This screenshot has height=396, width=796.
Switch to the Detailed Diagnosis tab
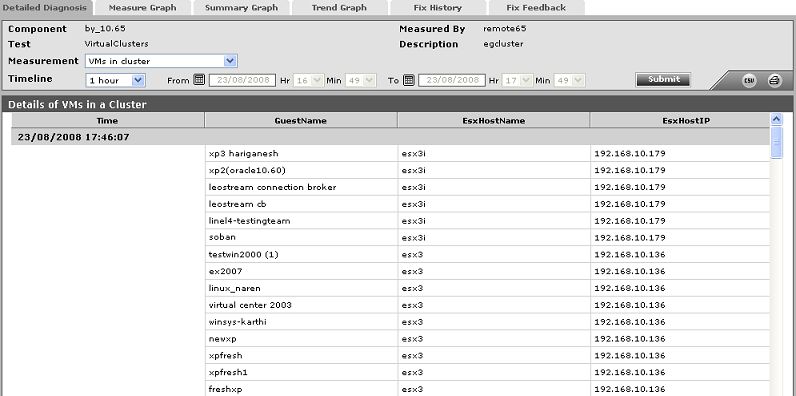click(46, 8)
